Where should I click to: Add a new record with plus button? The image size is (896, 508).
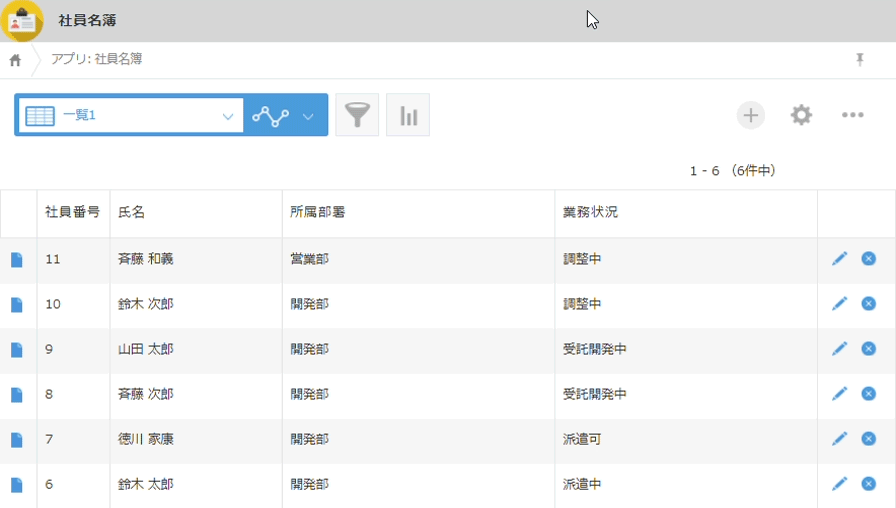click(x=751, y=115)
